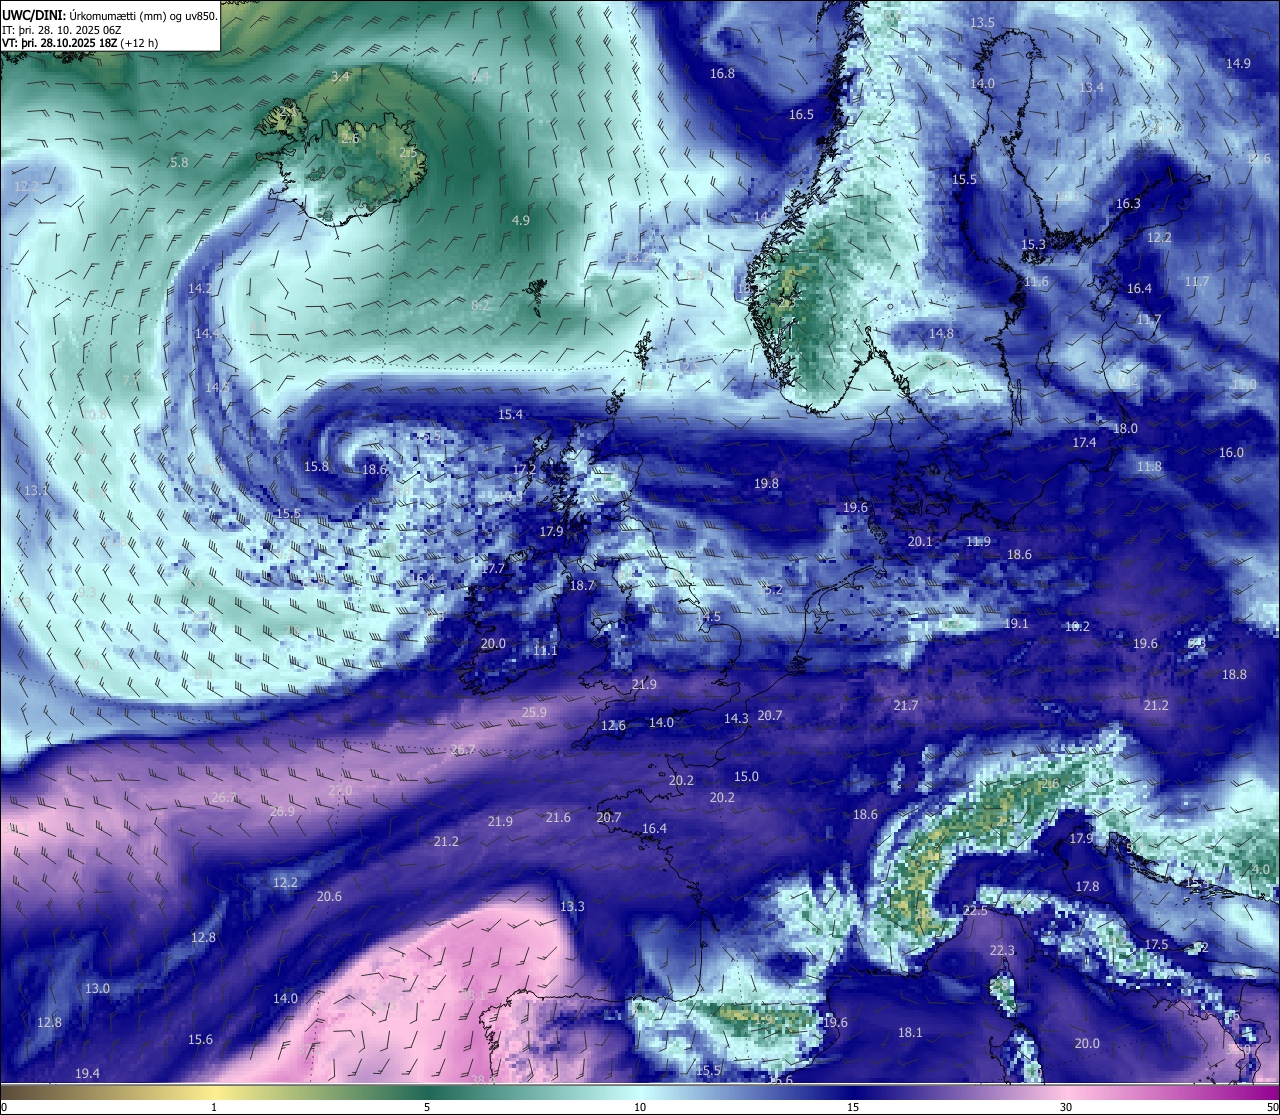Click the 11.9 value on the map
Viewport: 1280px width, 1115px height.
pyautogui.click(x=978, y=542)
